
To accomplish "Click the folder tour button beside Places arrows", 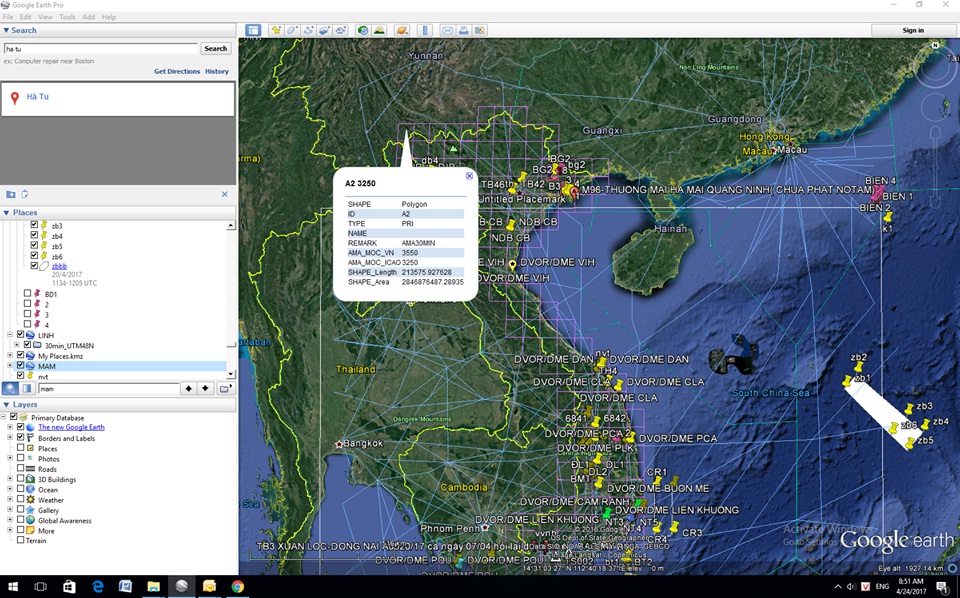I will click(x=225, y=388).
